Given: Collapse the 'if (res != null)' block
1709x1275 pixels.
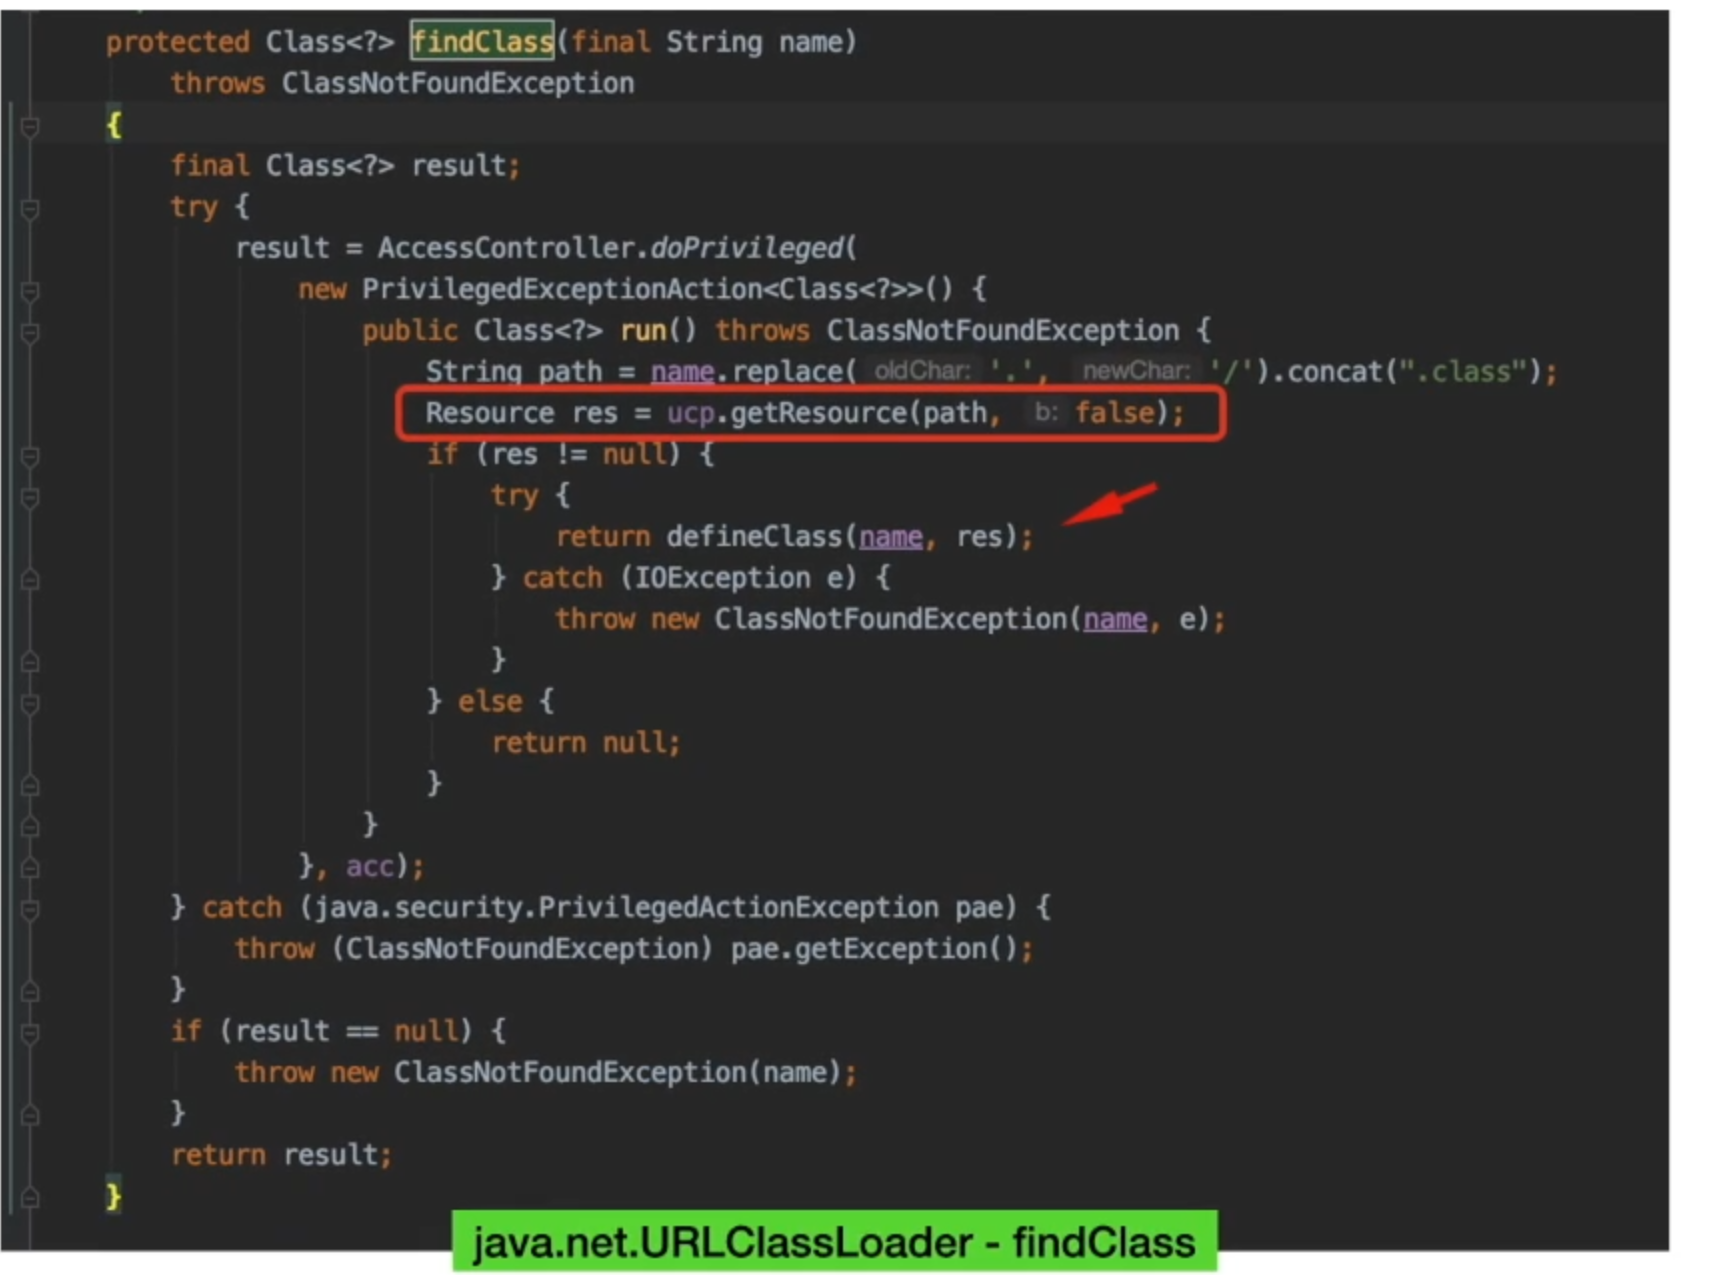Looking at the screenshot, I should coord(30,456).
